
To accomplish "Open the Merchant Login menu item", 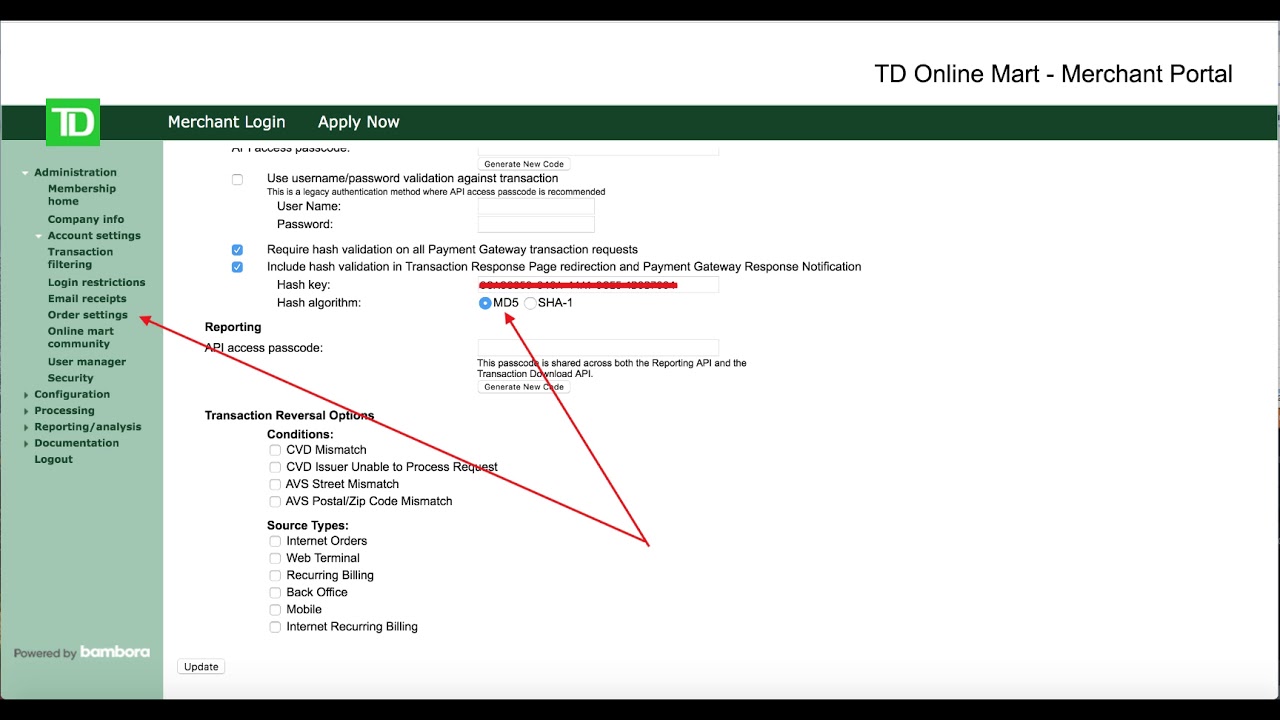I will tap(226, 122).
